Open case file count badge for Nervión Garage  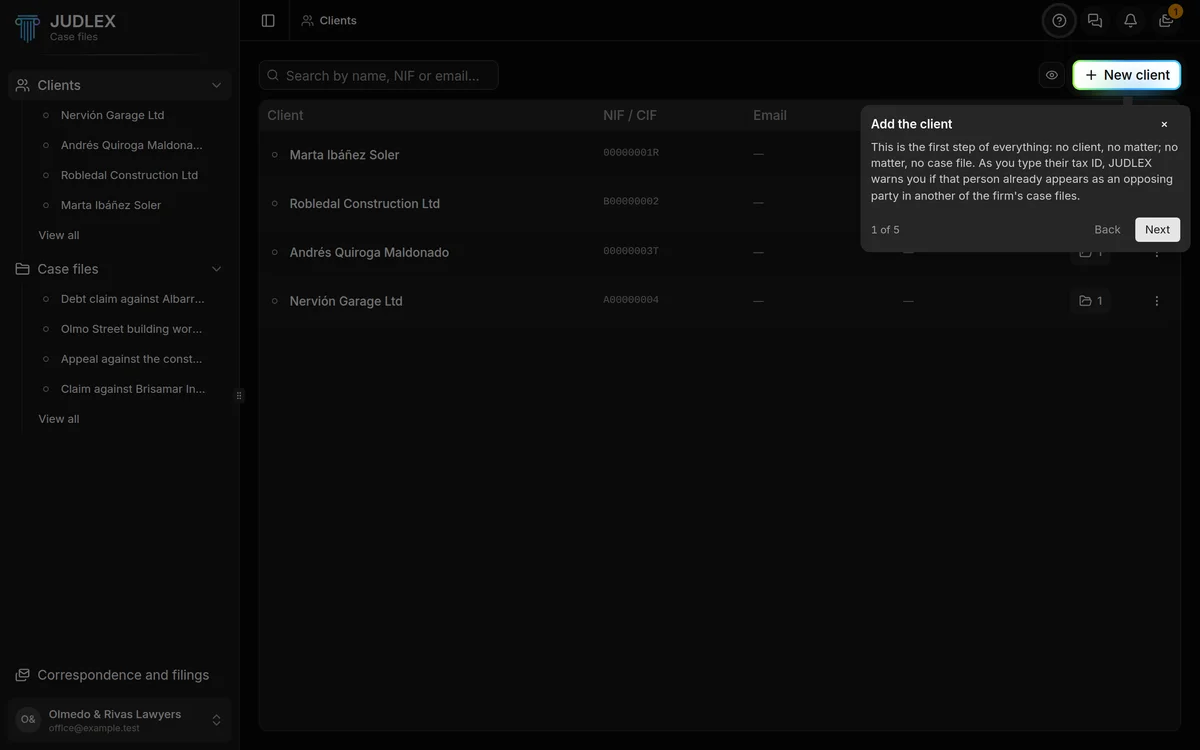(x=1091, y=301)
